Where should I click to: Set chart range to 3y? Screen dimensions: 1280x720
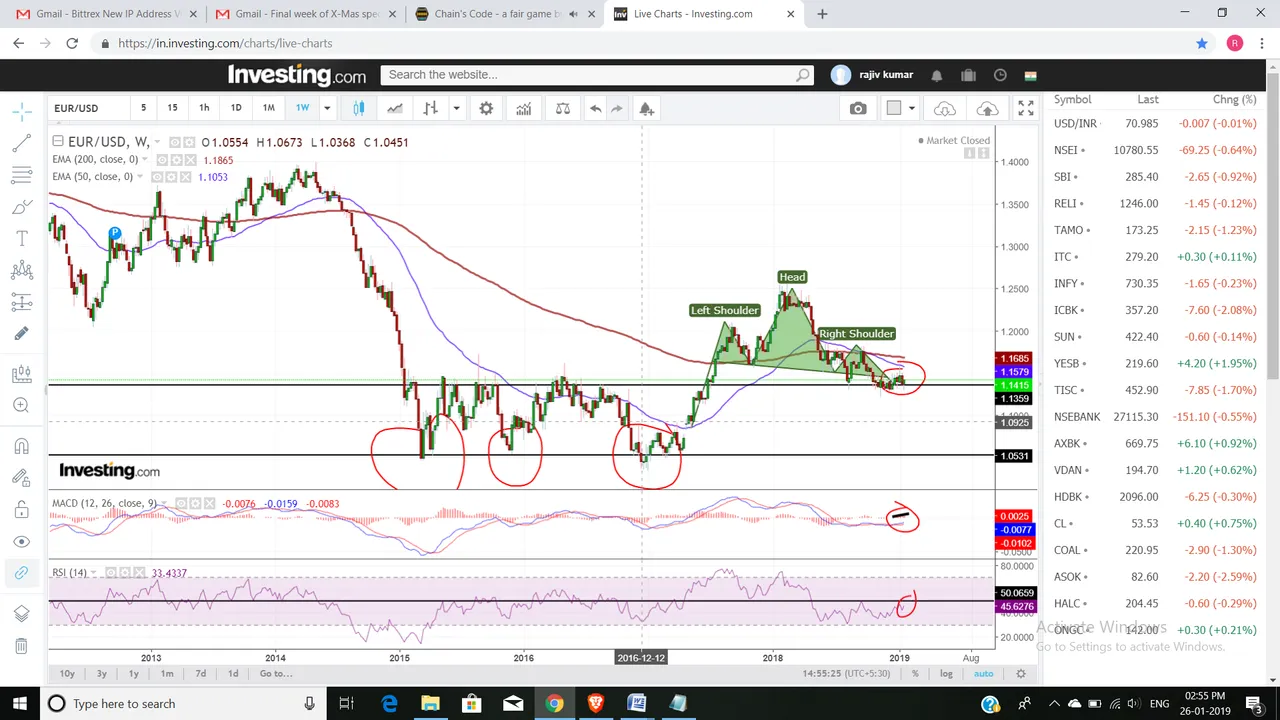[102, 674]
